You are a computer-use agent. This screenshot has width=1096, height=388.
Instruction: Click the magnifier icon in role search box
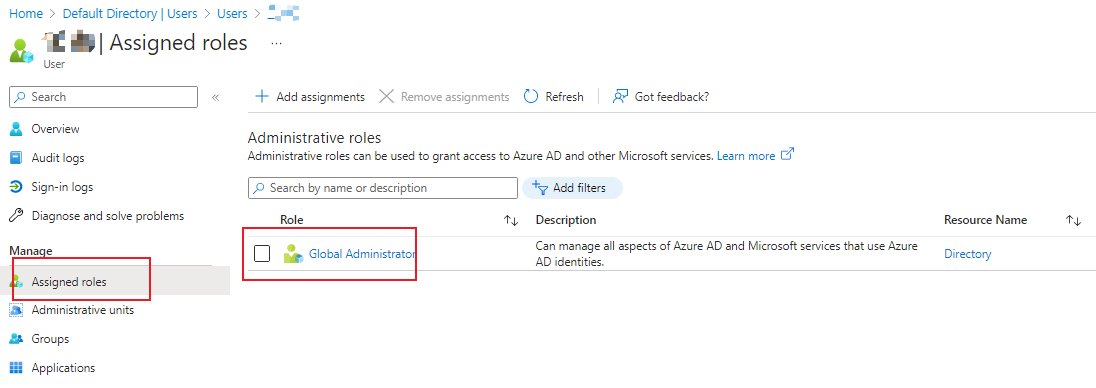click(259, 188)
